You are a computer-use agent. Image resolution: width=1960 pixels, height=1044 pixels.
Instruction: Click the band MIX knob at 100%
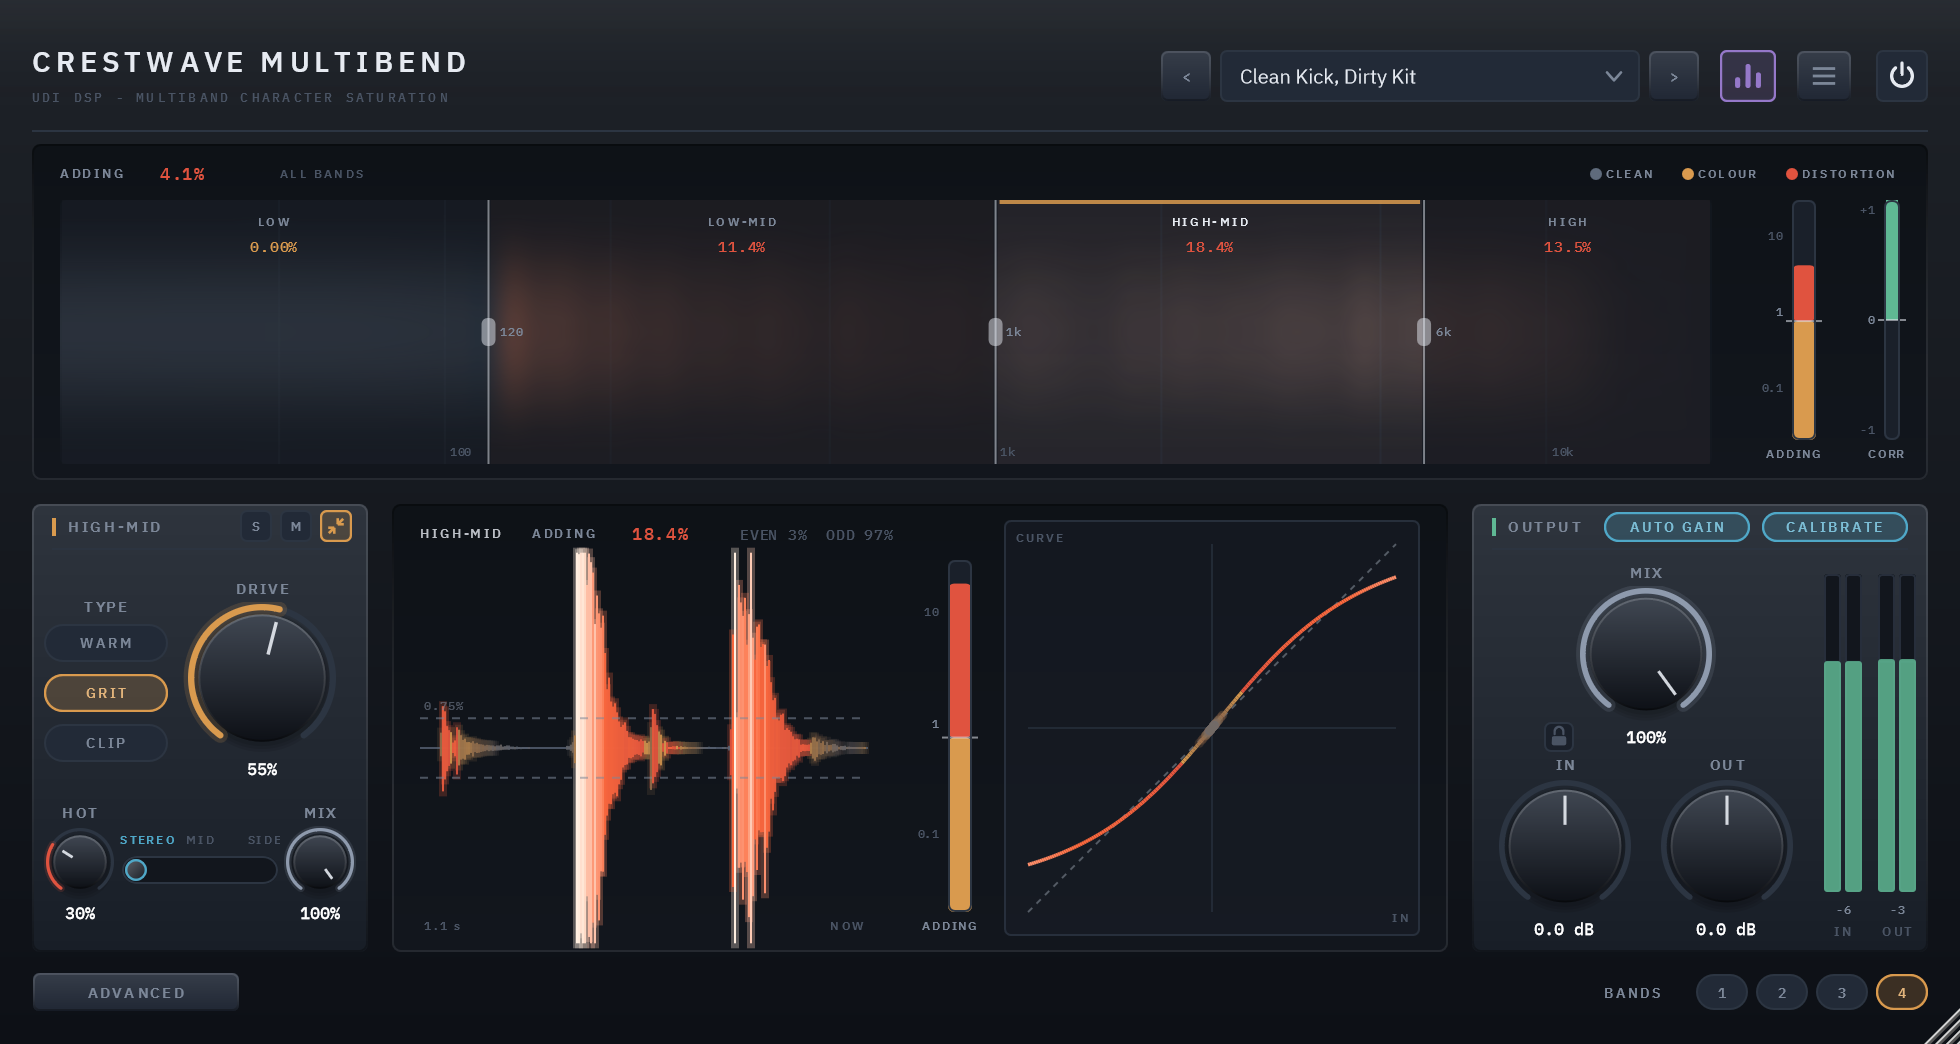tap(320, 862)
